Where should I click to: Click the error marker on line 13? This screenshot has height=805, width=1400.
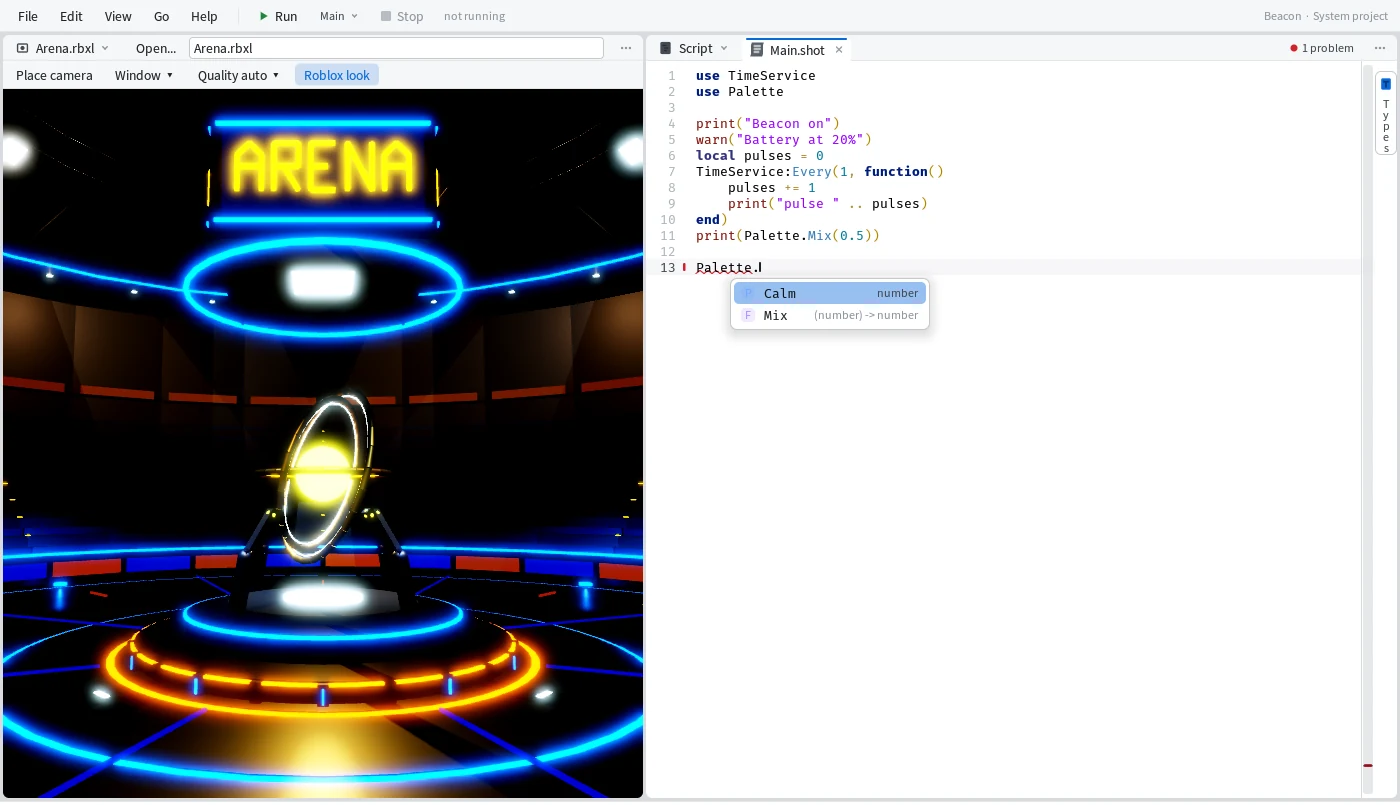tap(685, 267)
